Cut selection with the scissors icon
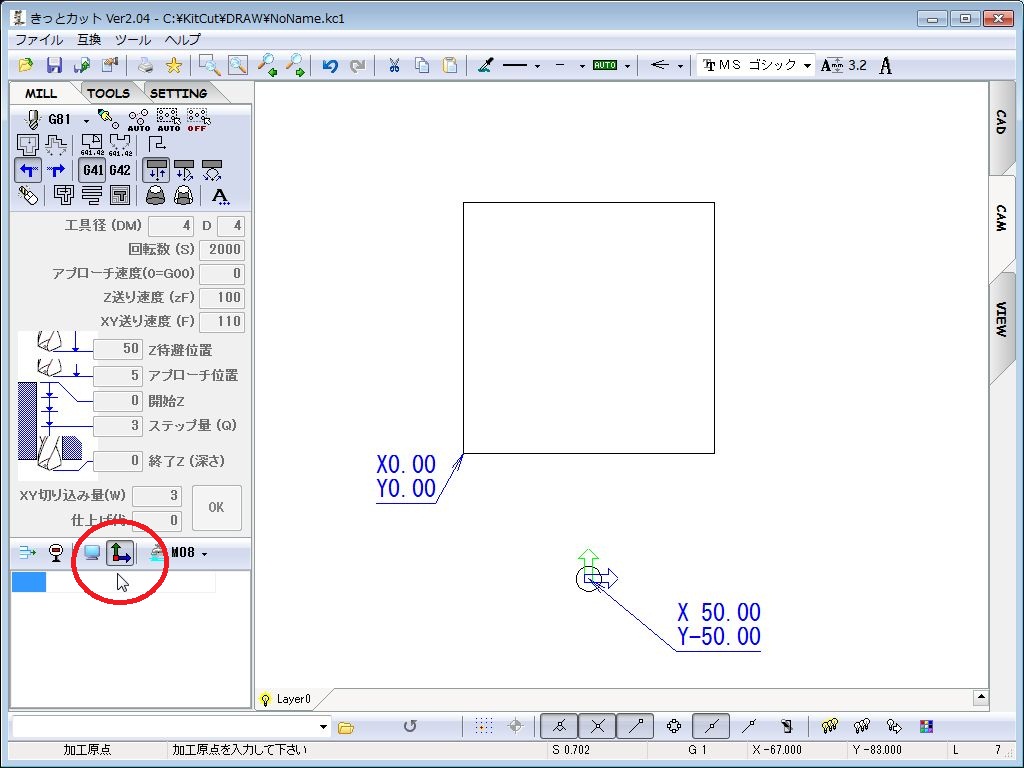The width and height of the screenshot is (1024, 768). [394, 65]
